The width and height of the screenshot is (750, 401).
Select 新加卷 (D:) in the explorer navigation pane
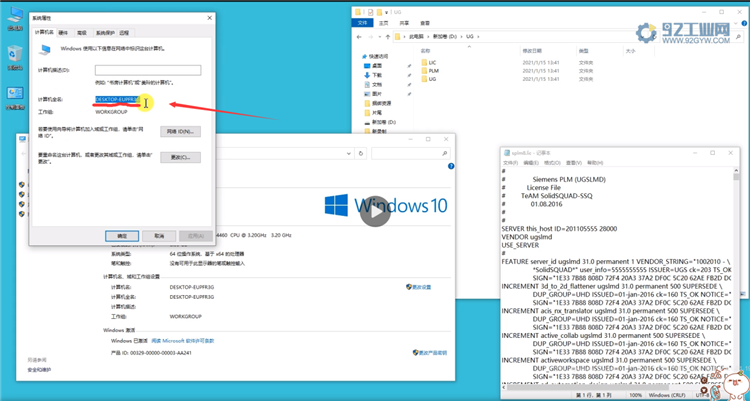click(x=380, y=122)
